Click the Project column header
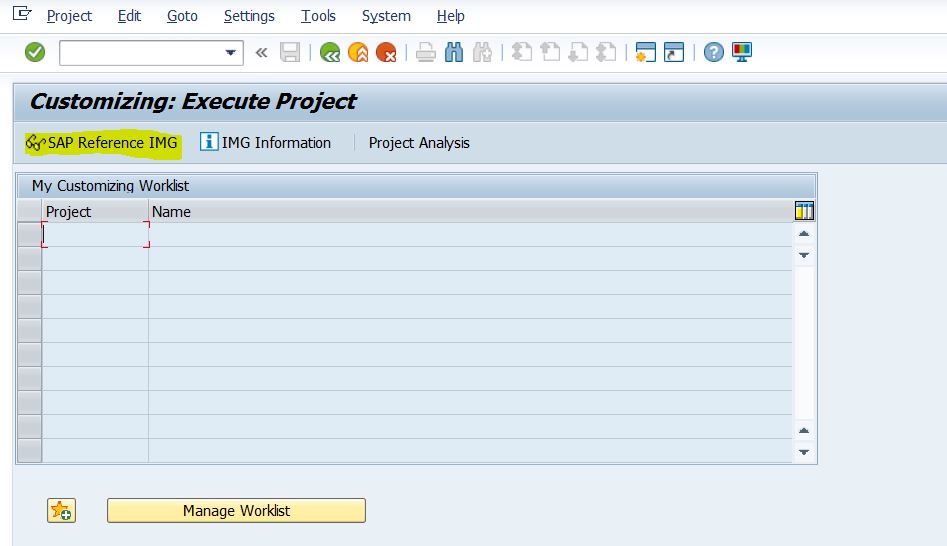 click(x=95, y=212)
